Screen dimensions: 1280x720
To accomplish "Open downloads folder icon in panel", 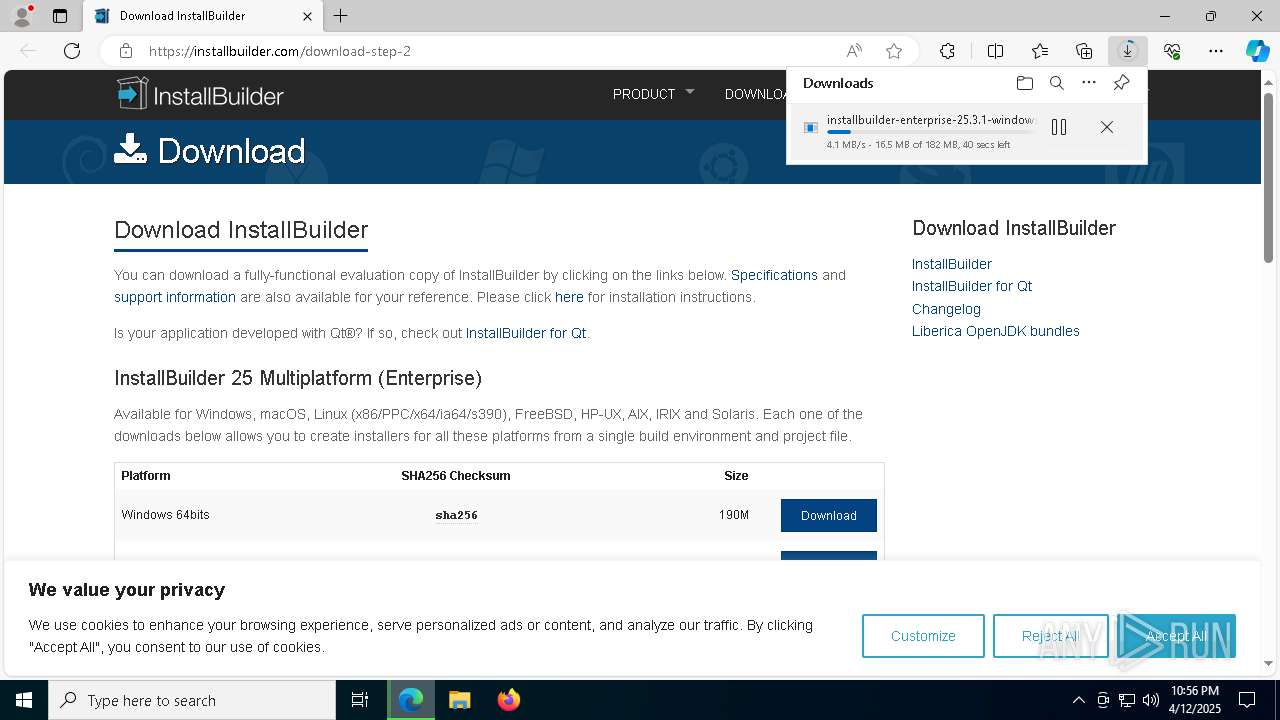I will pyautogui.click(x=1024, y=83).
